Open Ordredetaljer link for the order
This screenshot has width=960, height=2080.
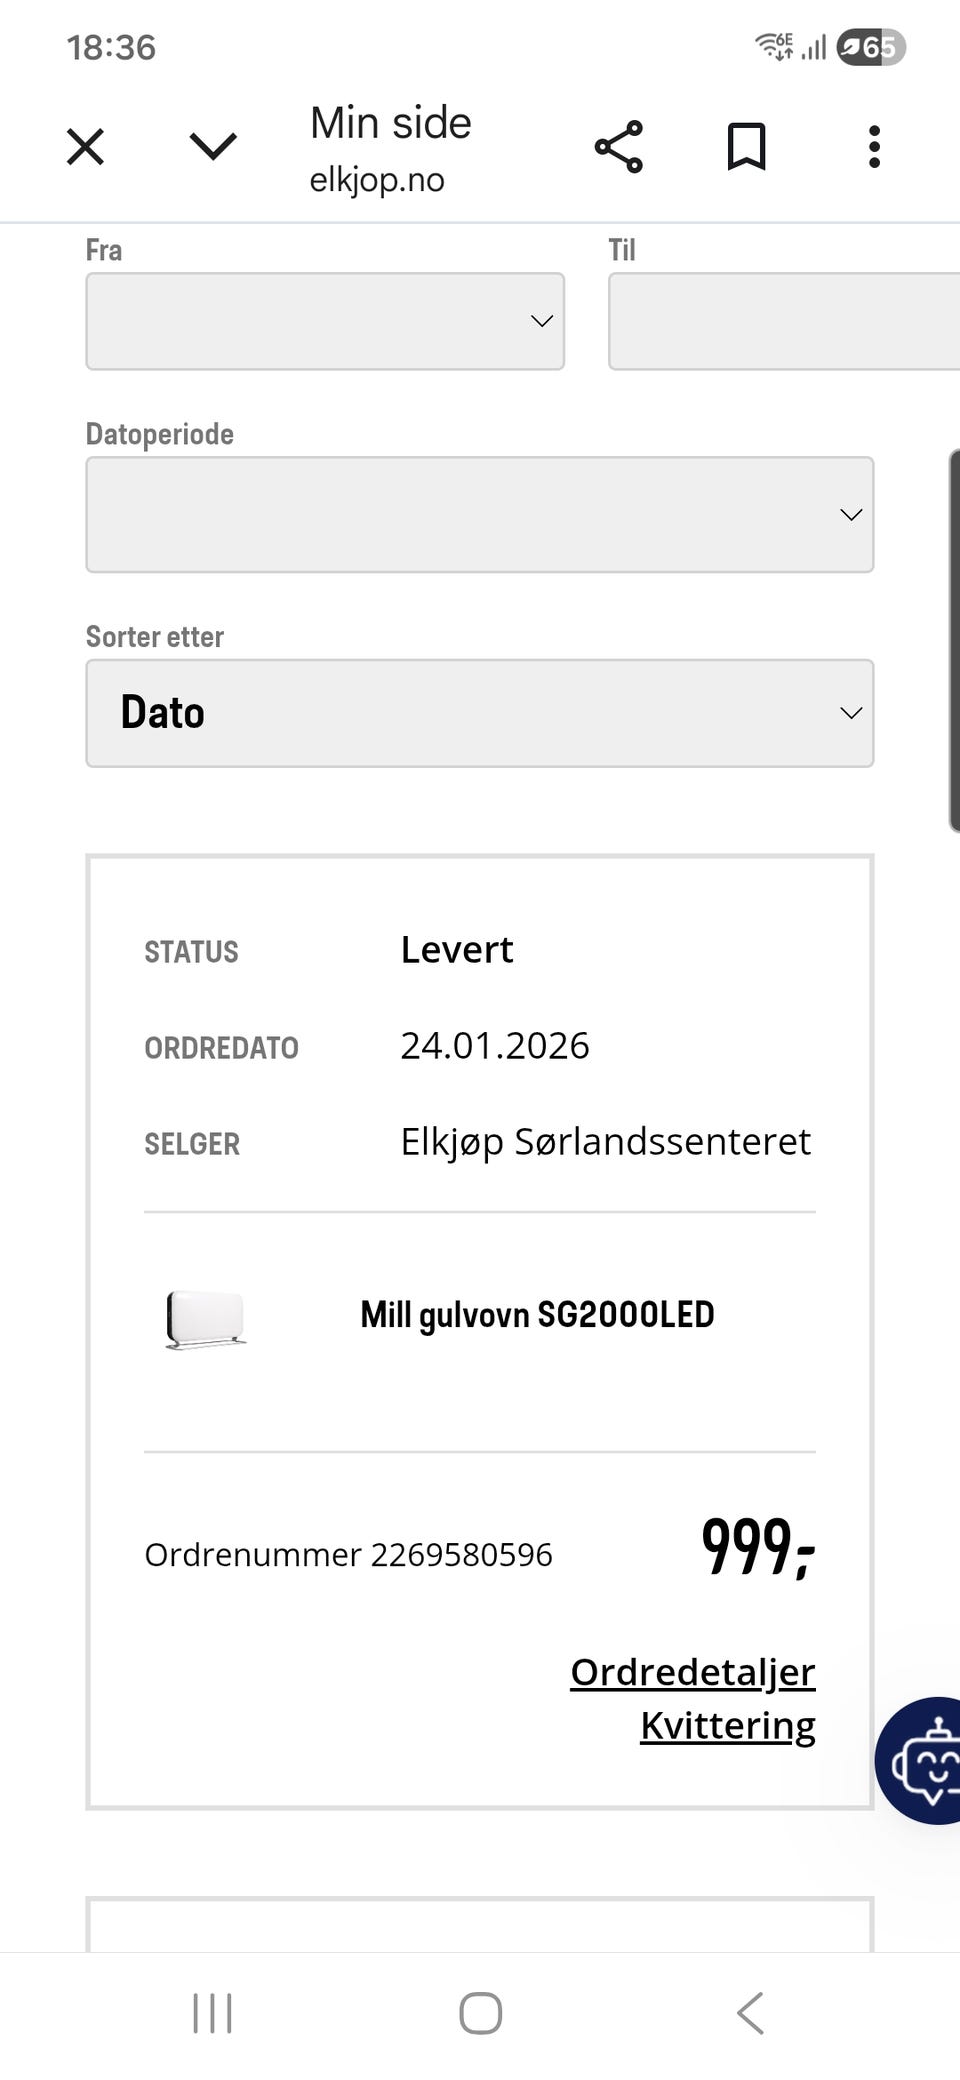[692, 1672]
